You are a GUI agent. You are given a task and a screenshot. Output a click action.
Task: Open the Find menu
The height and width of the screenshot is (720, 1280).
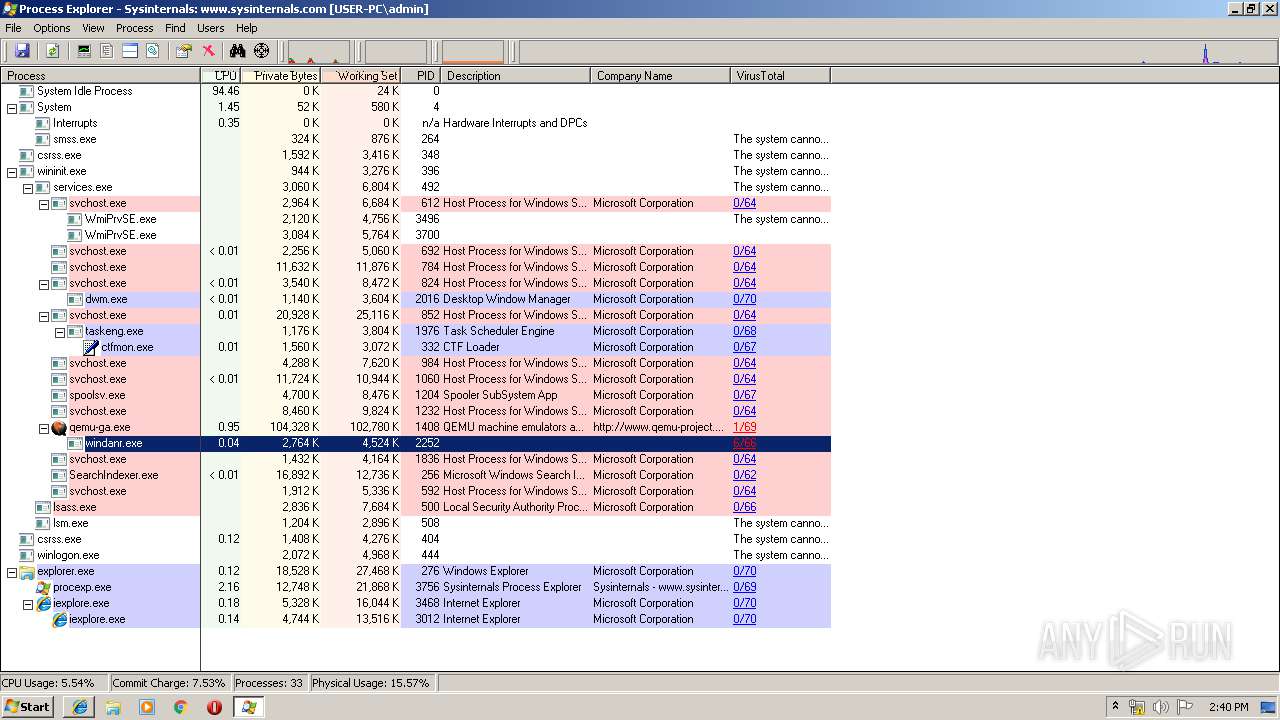pyautogui.click(x=175, y=28)
